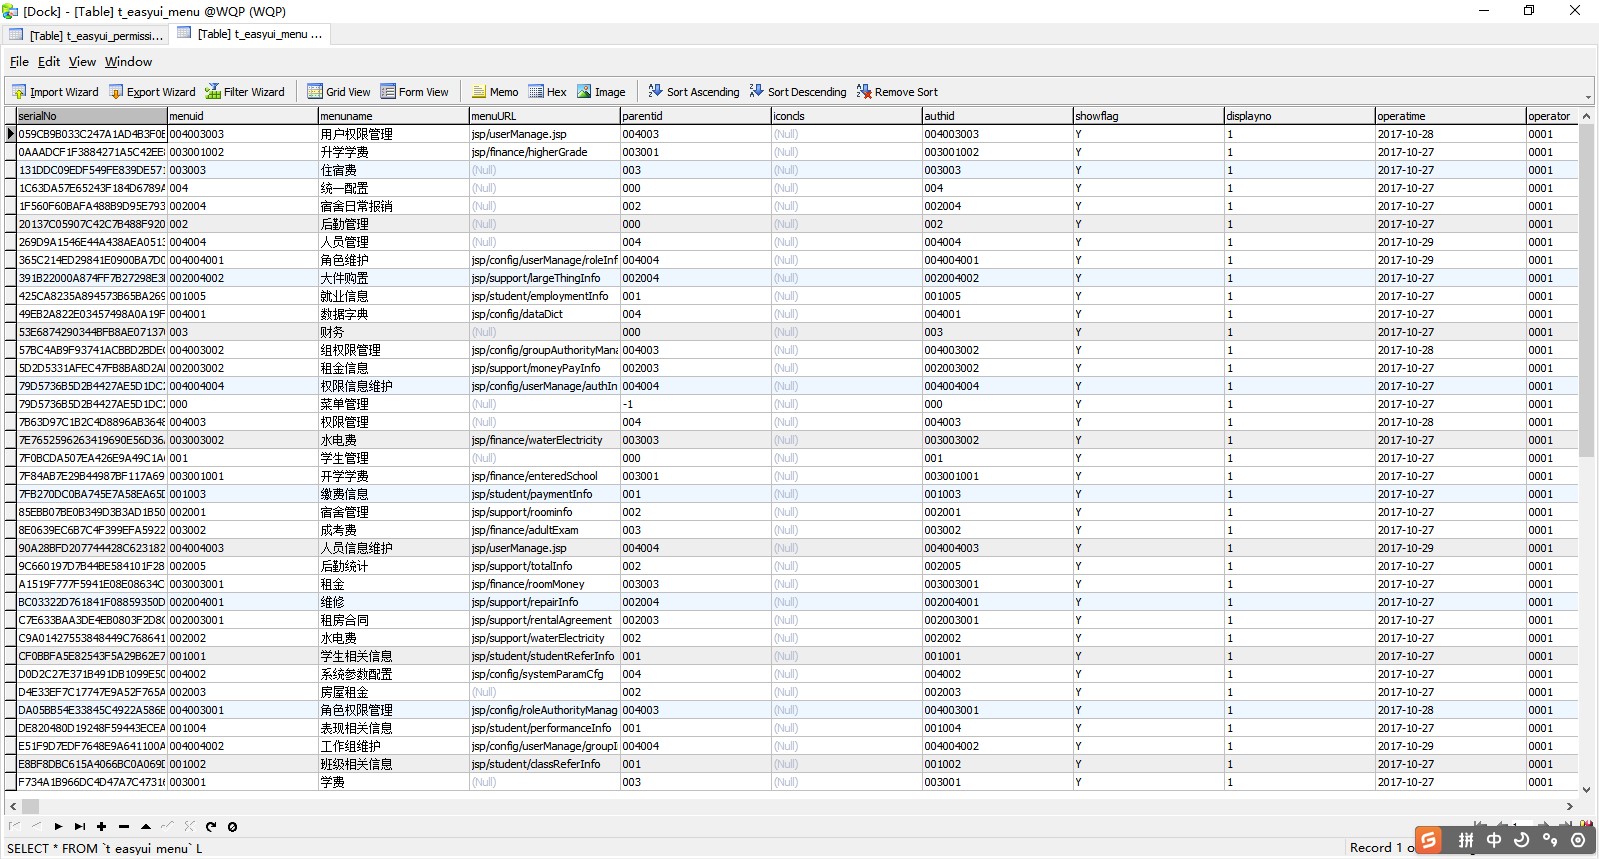Click the scroll up arrow of the grid
Screen dimensions: 1599x859
1587,116
